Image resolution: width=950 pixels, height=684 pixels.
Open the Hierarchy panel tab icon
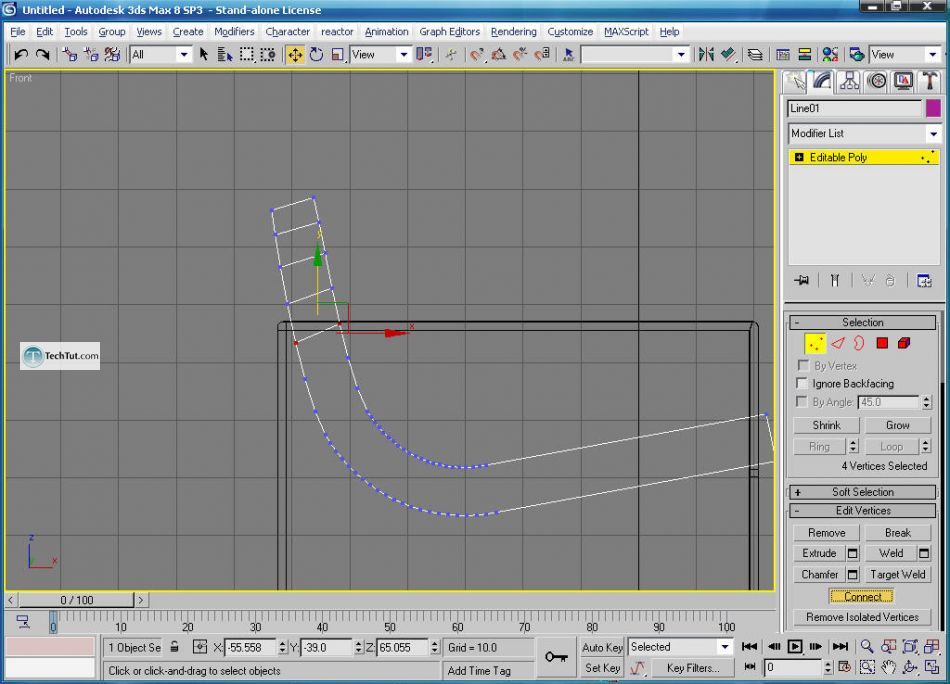[849, 81]
